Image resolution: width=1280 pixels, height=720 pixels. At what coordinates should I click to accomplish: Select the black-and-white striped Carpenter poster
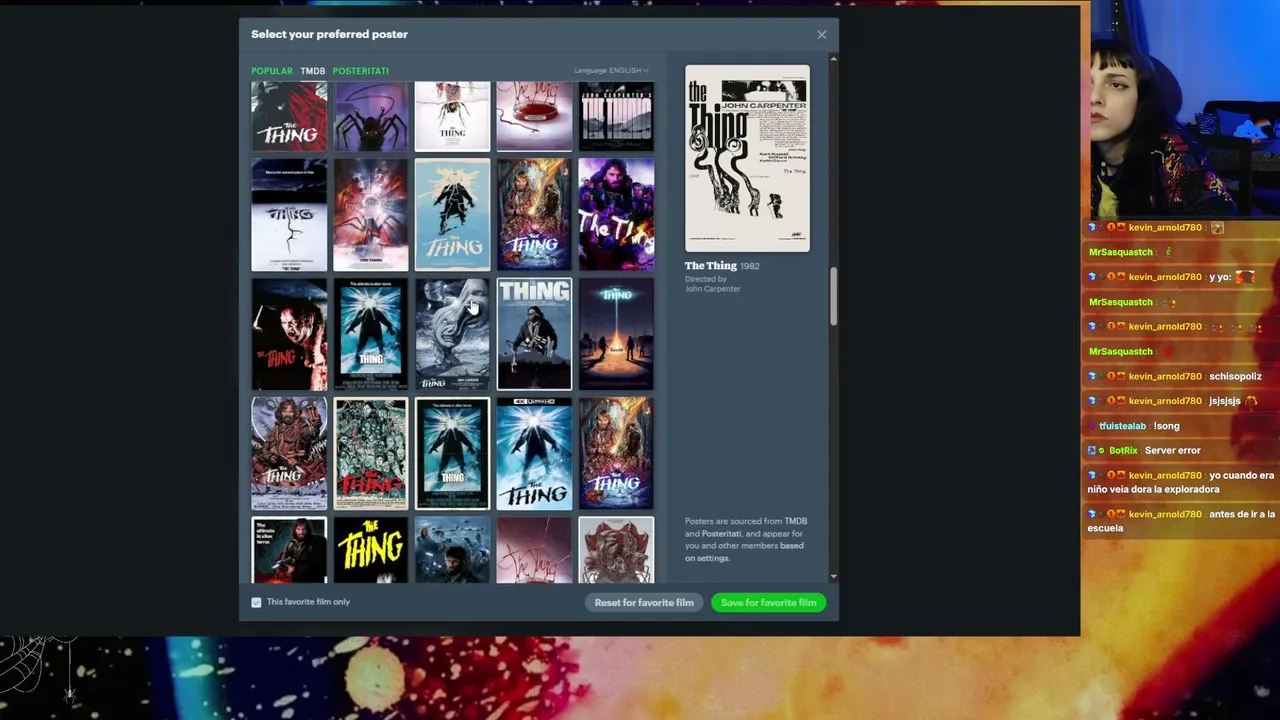pyautogui.click(x=616, y=116)
